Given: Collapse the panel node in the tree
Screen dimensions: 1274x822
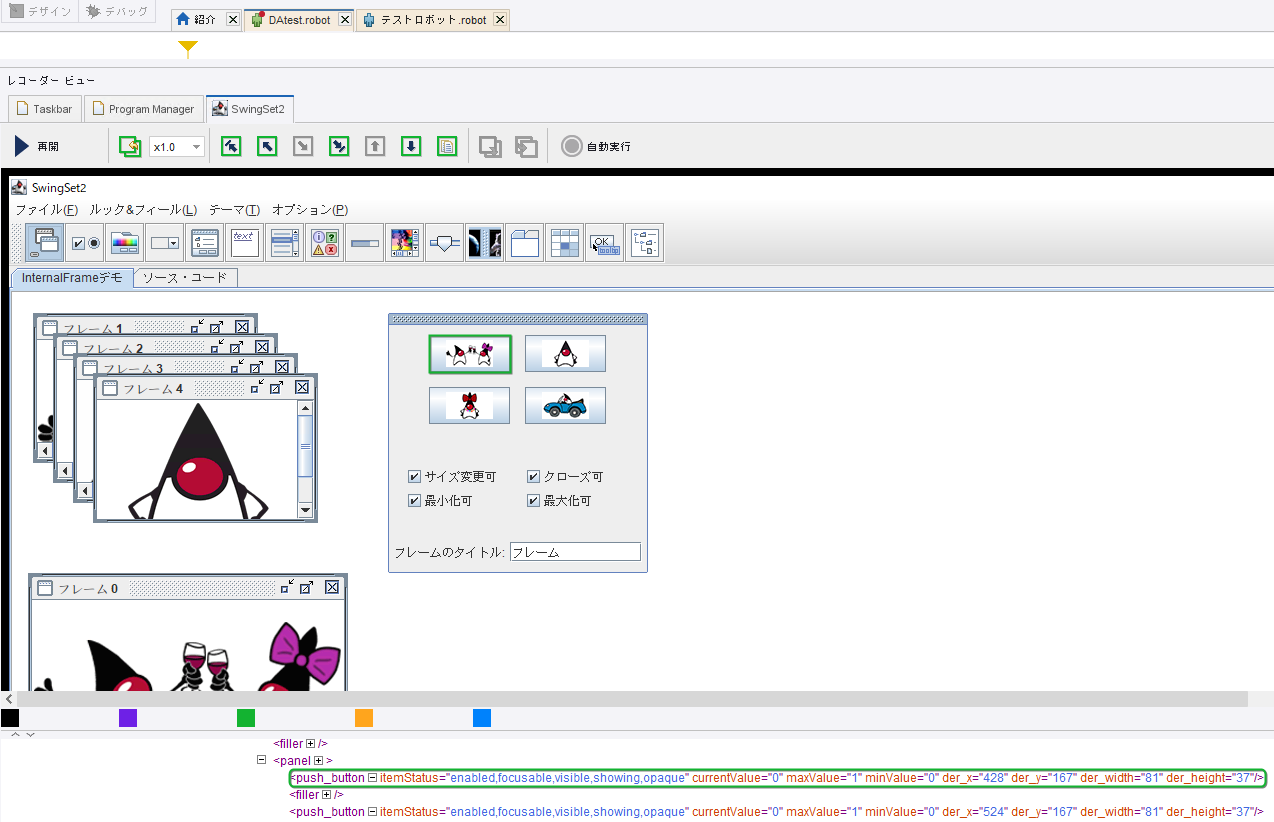Looking at the screenshot, I should [261, 761].
